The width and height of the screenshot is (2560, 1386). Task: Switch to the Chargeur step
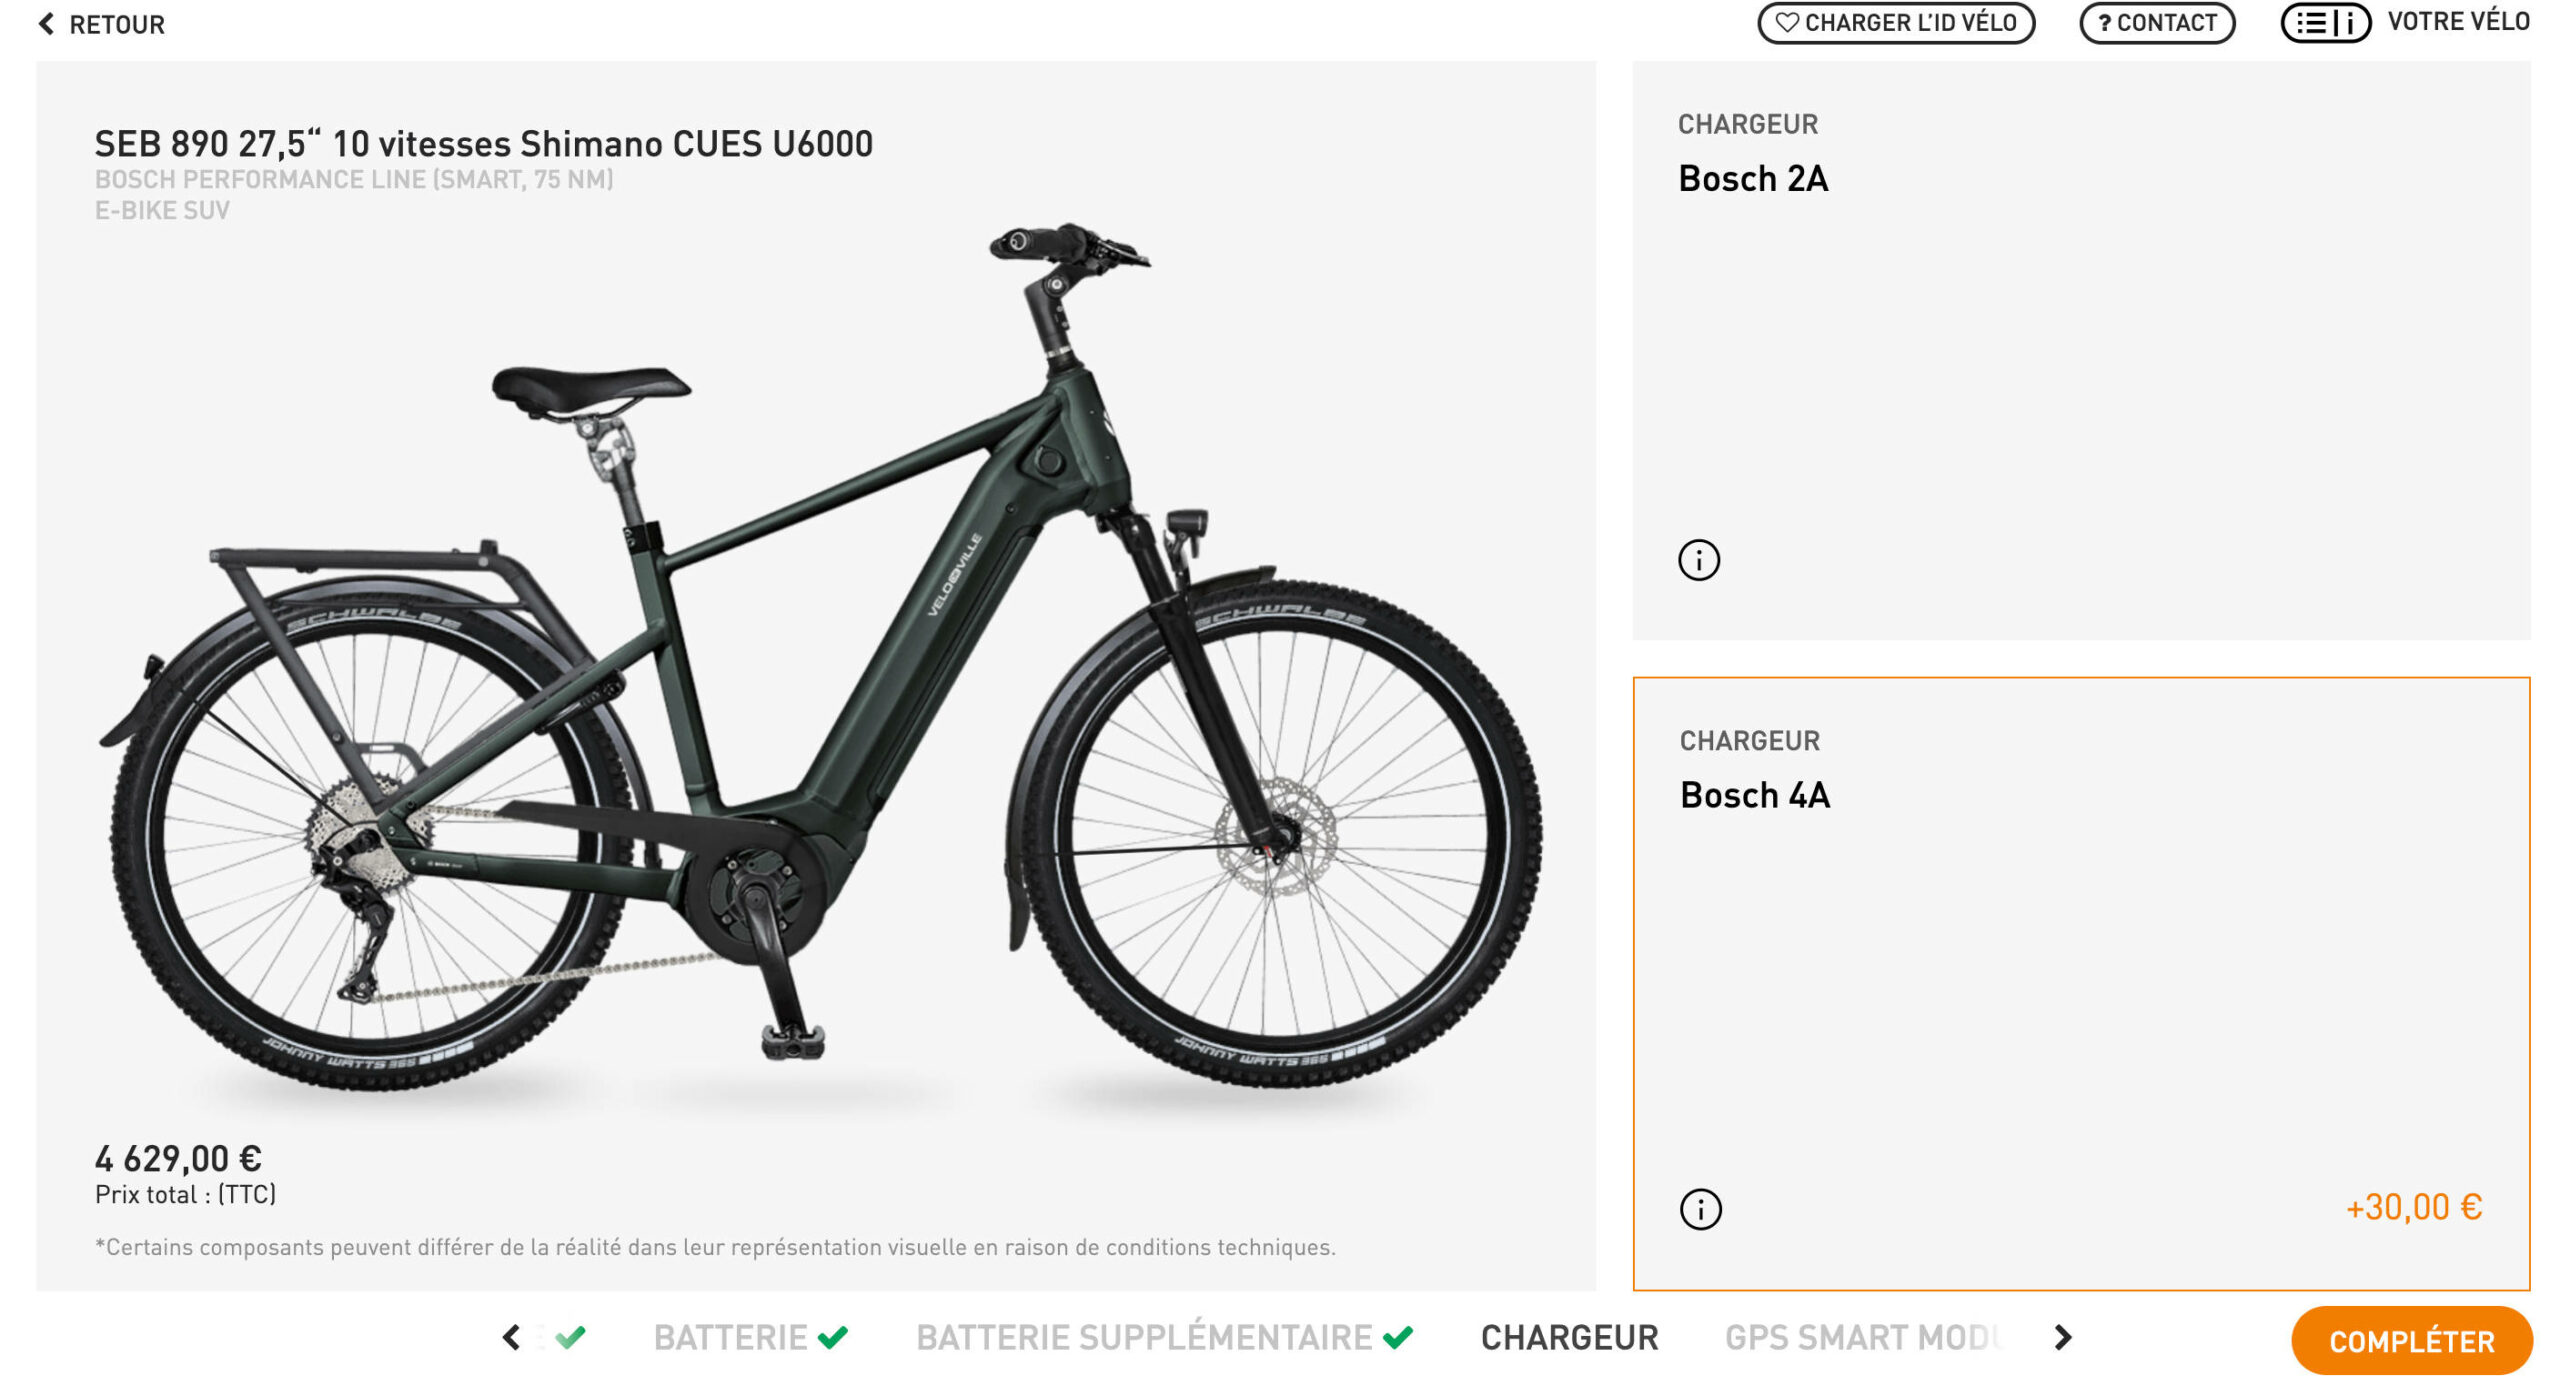[1569, 1338]
